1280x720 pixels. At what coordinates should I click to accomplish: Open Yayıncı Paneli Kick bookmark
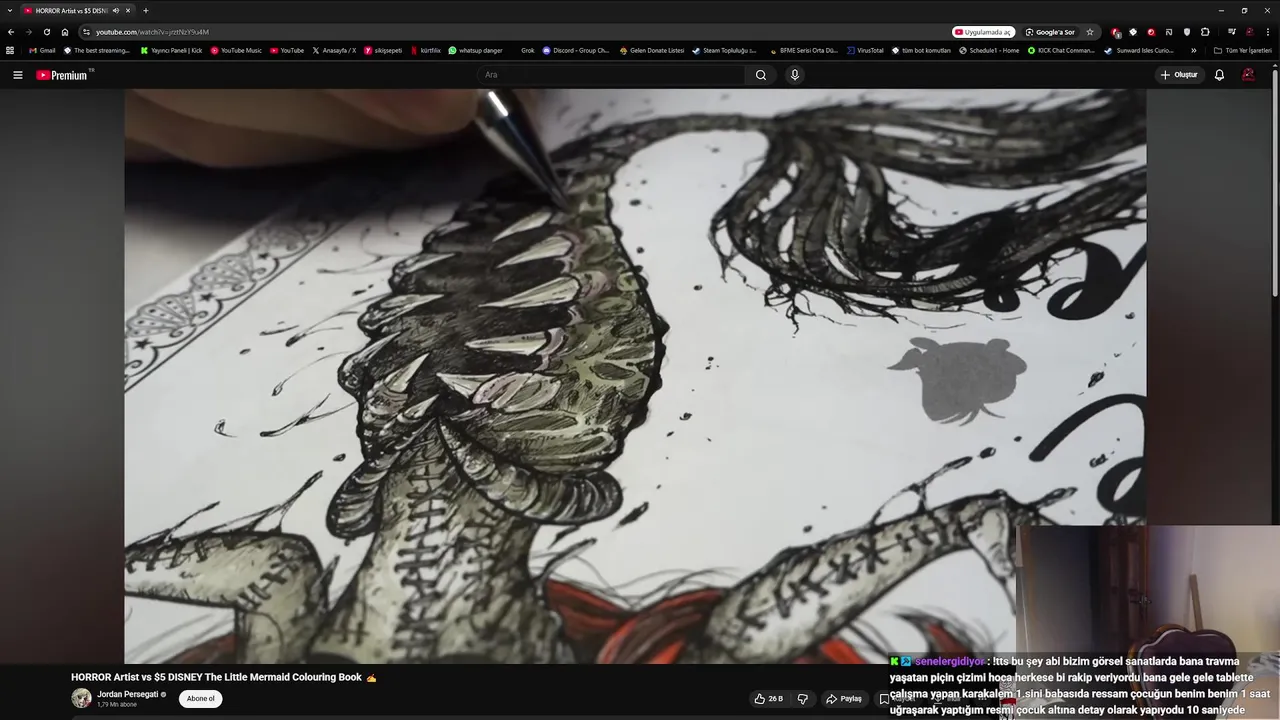coord(171,50)
